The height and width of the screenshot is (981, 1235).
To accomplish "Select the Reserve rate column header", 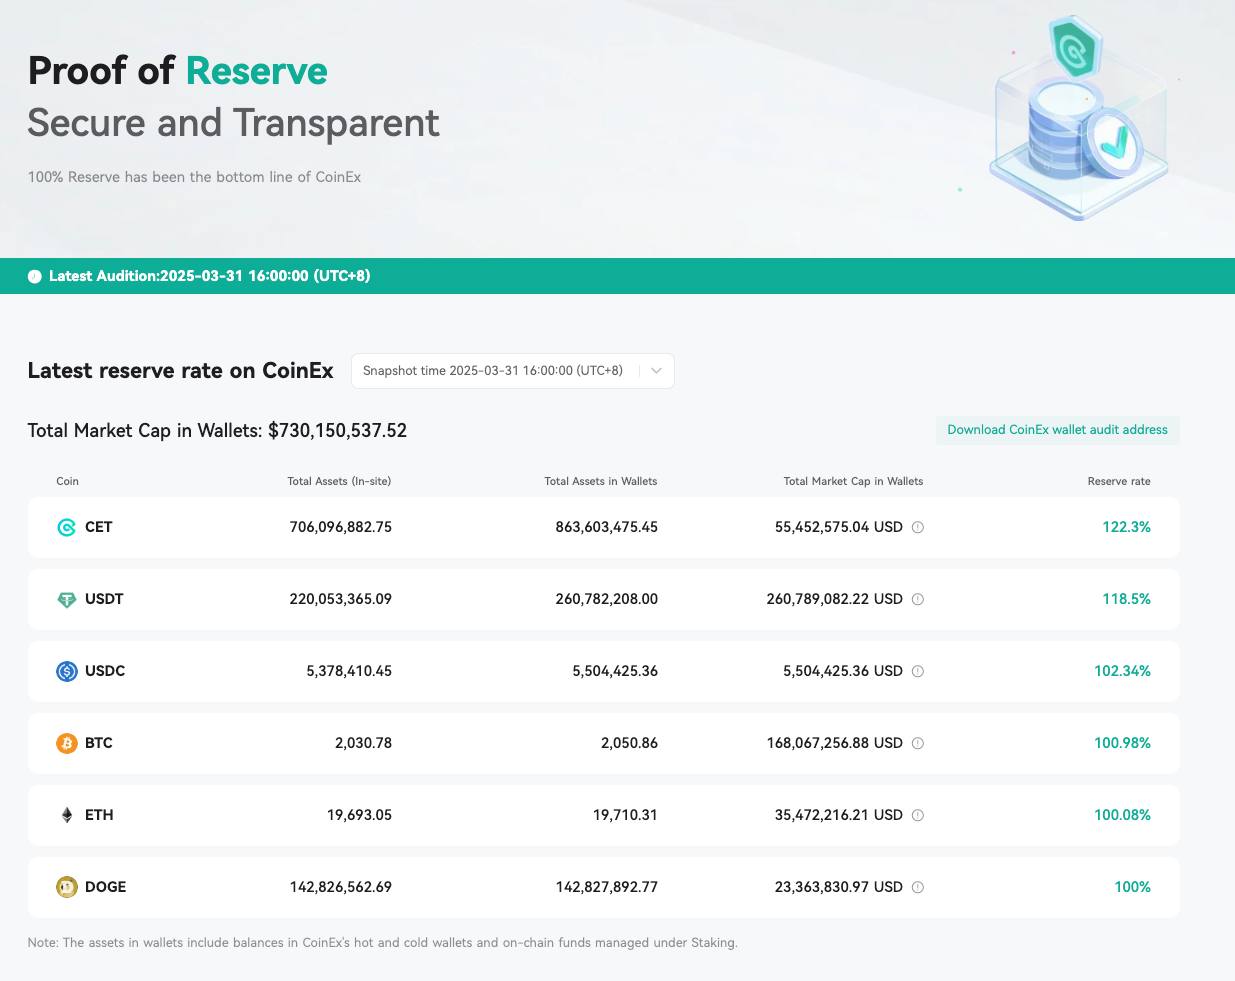I will coord(1118,481).
